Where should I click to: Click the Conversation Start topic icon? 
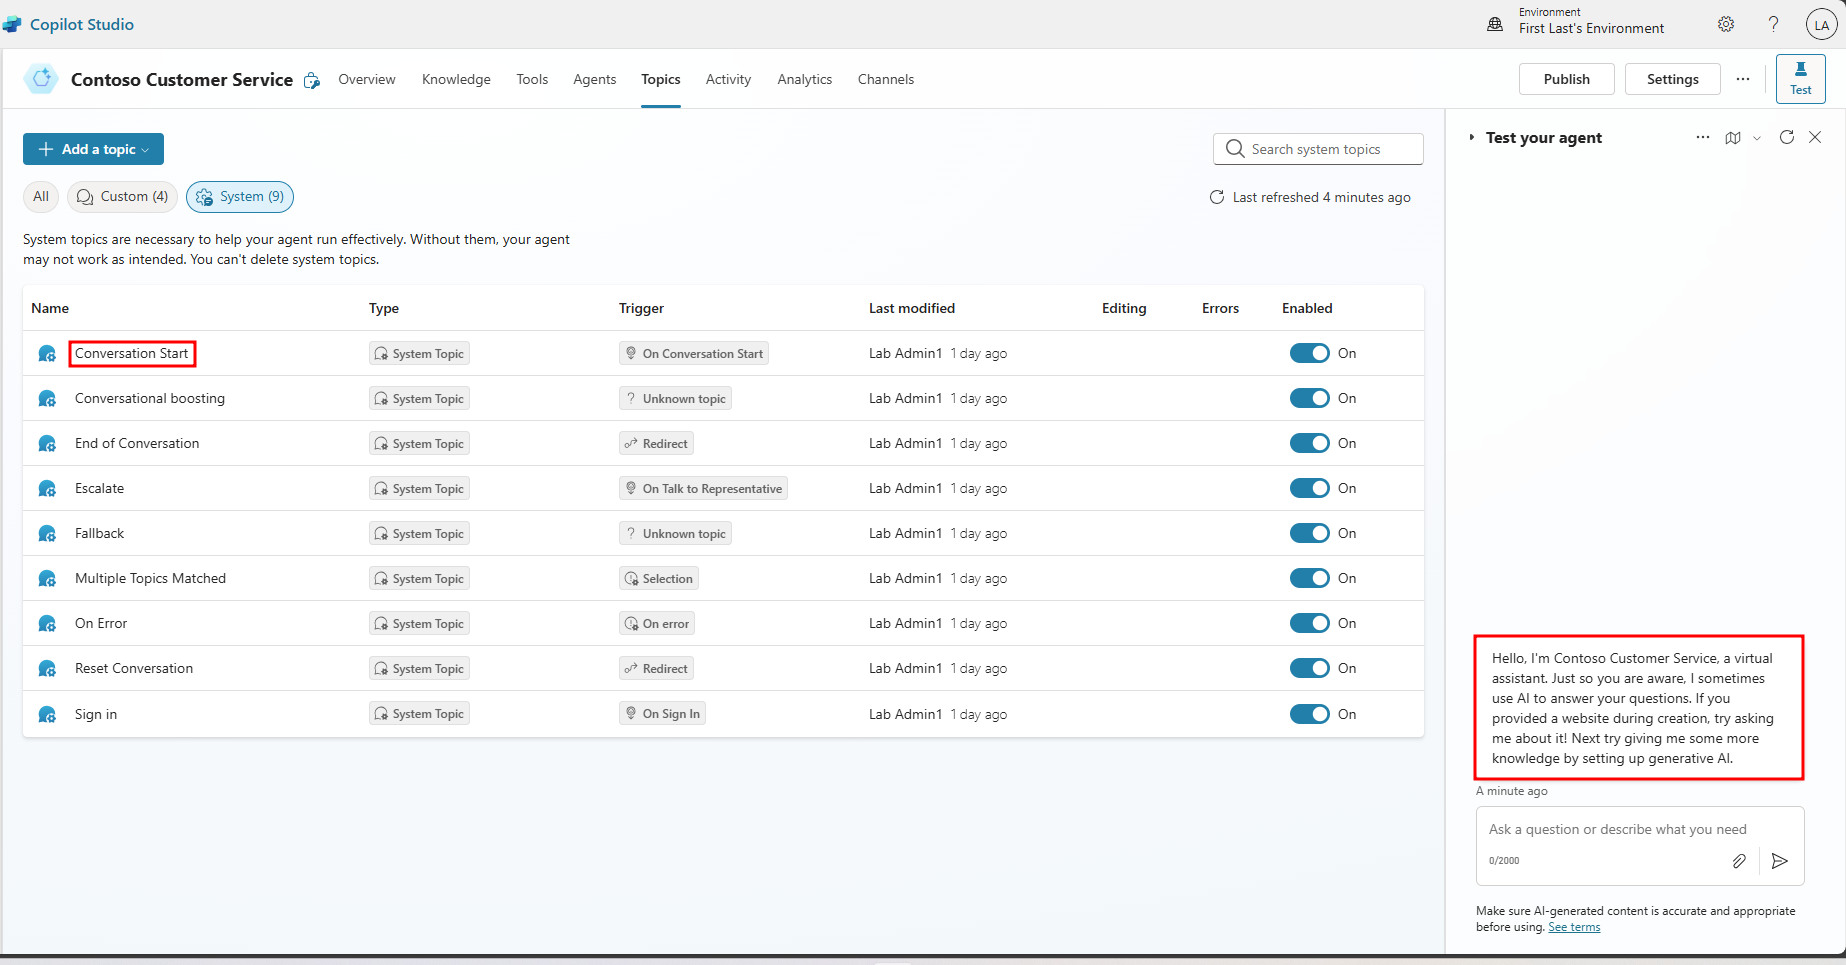[x=47, y=353]
